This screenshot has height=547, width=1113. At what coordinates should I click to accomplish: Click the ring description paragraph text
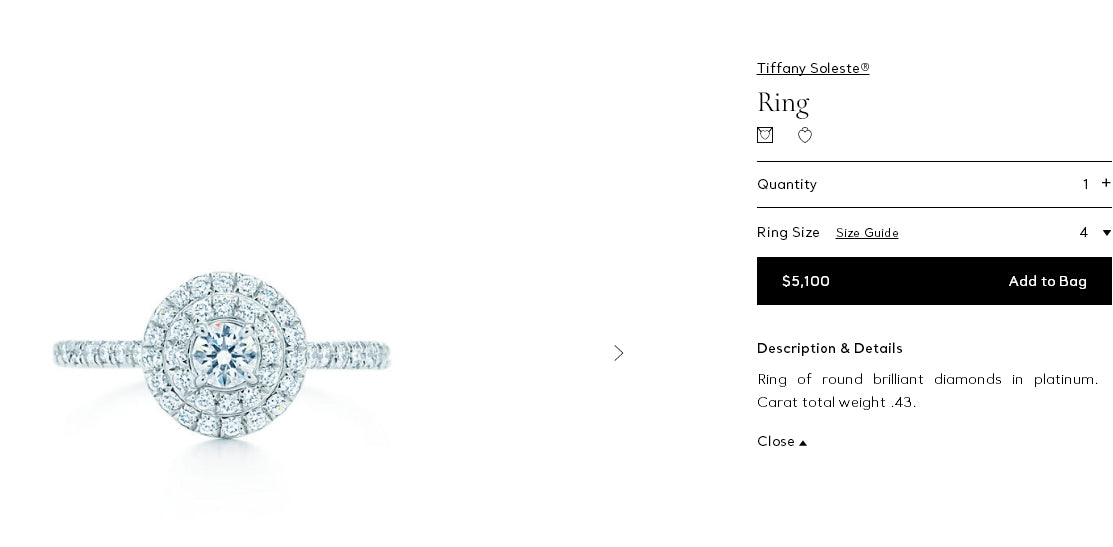tap(927, 391)
